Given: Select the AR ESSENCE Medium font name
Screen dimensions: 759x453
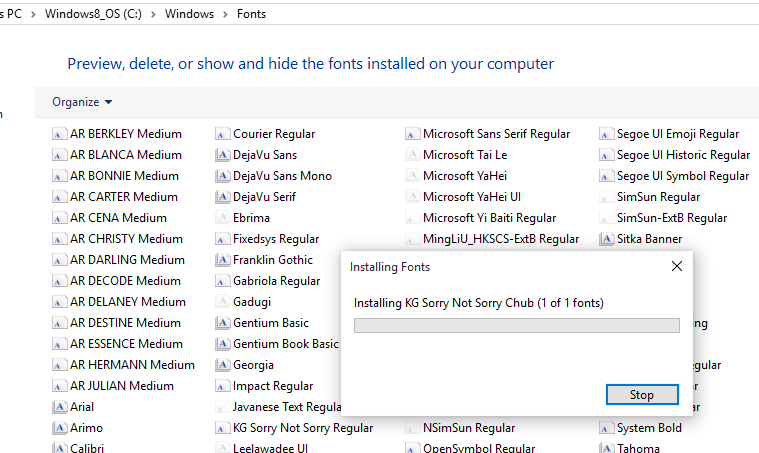Looking at the screenshot, I should click(126, 344).
